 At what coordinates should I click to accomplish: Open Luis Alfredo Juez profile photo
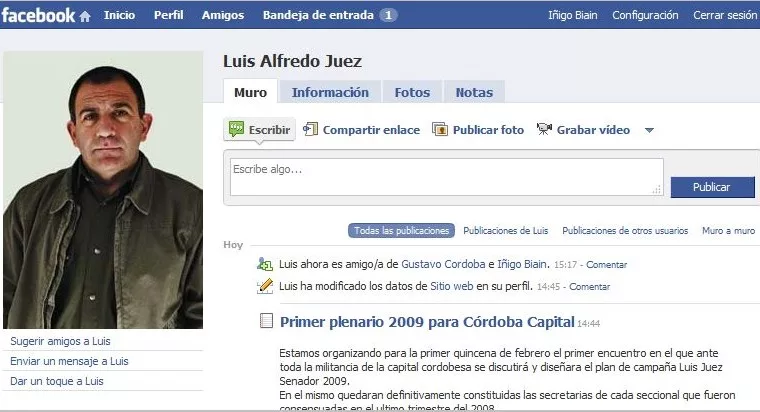[x=103, y=190]
